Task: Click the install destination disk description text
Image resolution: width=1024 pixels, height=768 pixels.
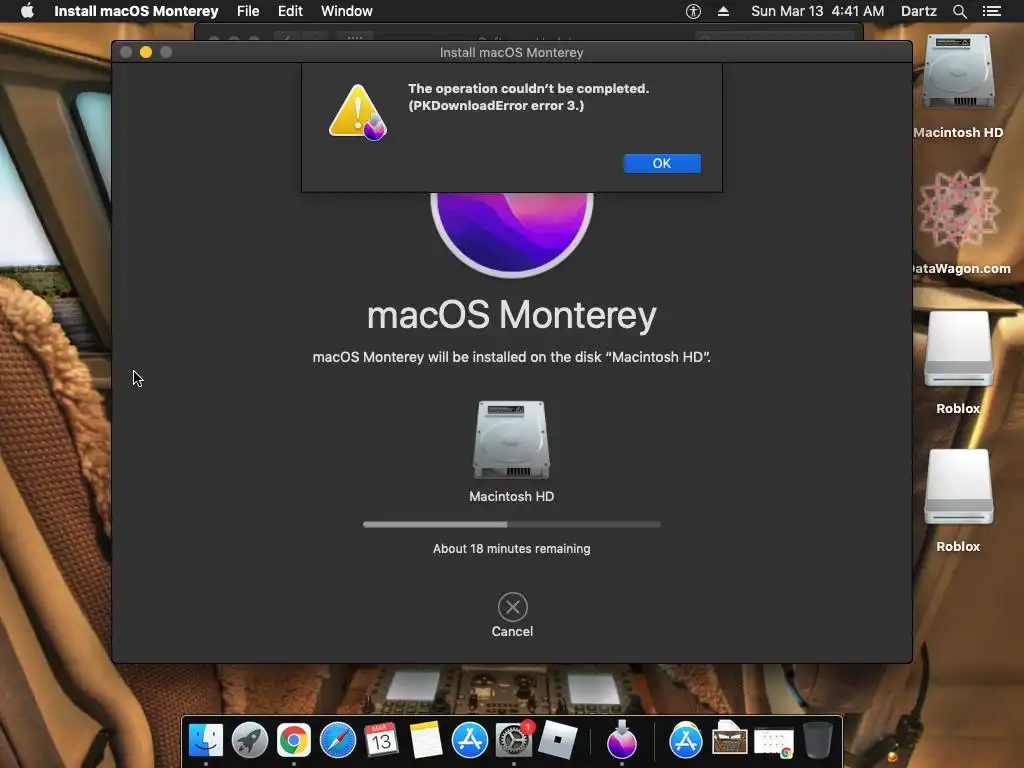Action: (x=511, y=357)
